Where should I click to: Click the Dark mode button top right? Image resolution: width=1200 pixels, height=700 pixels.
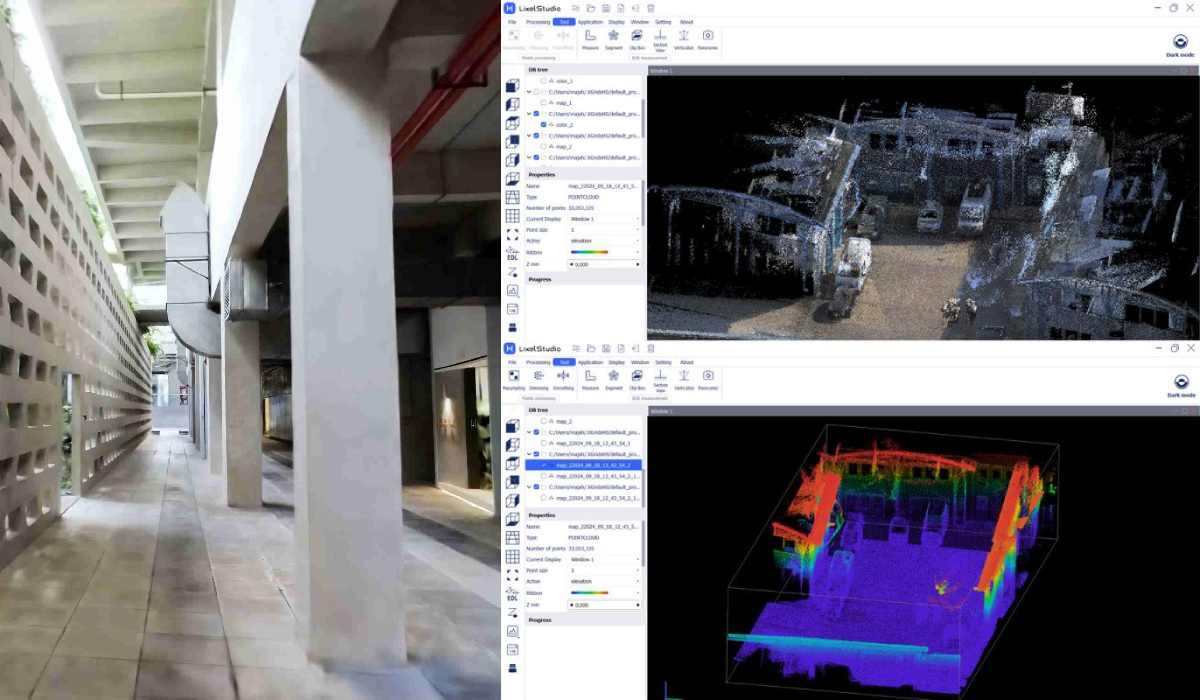tap(1178, 42)
